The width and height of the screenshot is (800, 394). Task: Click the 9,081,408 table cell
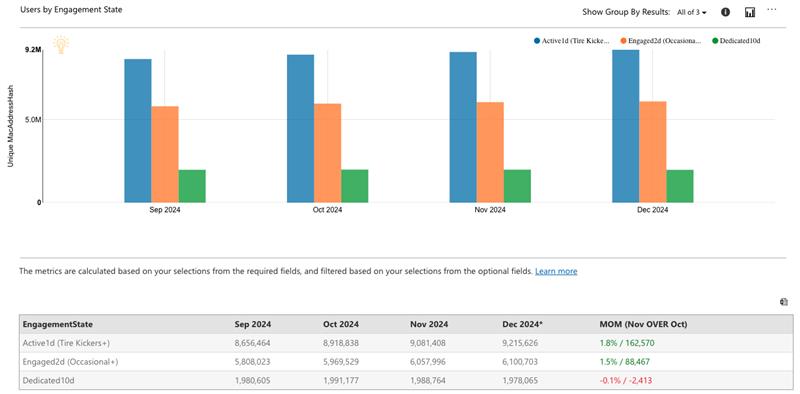click(428, 343)
